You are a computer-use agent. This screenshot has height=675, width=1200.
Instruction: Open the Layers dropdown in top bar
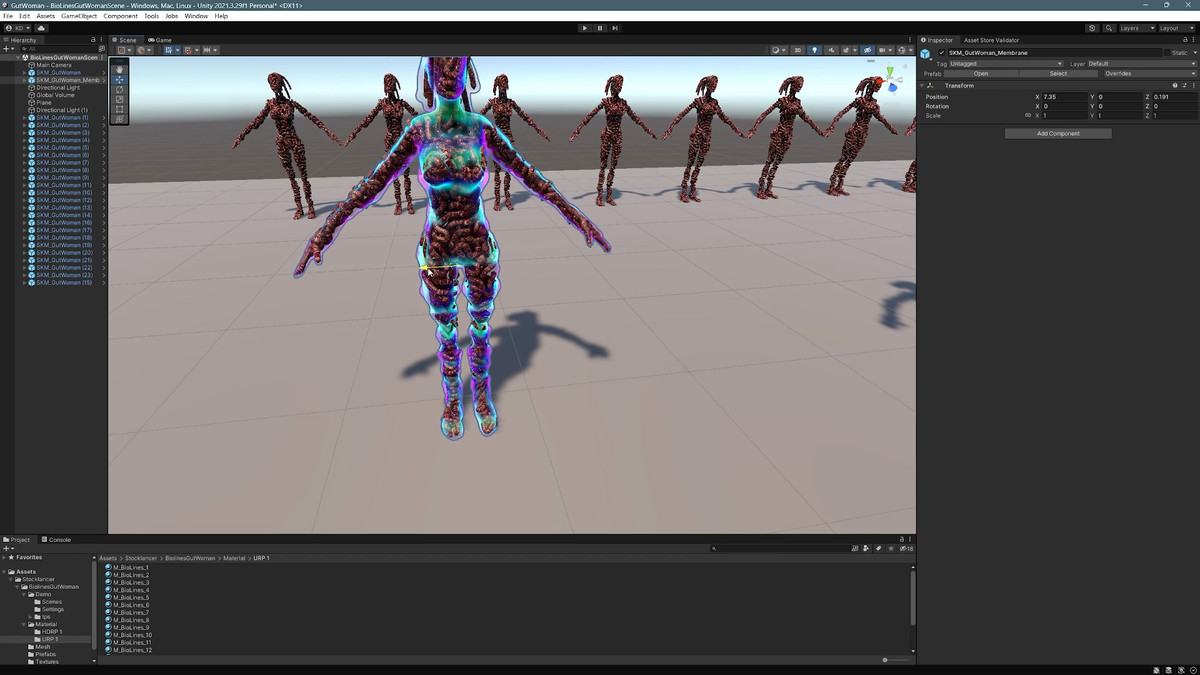tap(1136, 28)
